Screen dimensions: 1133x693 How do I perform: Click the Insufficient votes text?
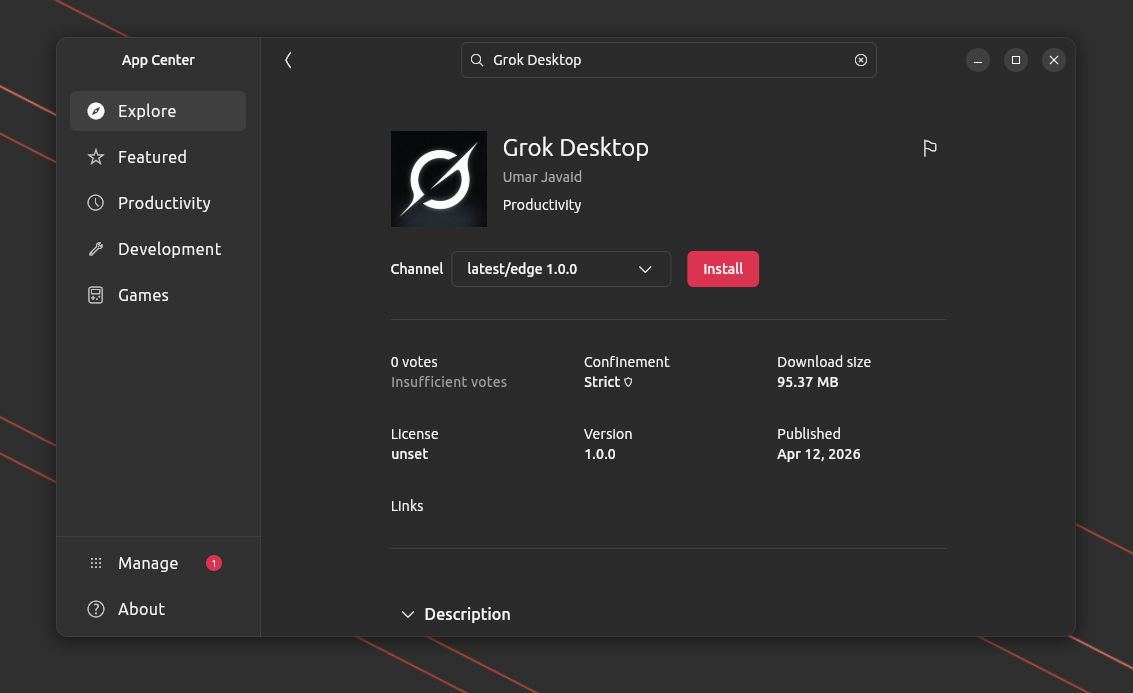pos(449,382)
